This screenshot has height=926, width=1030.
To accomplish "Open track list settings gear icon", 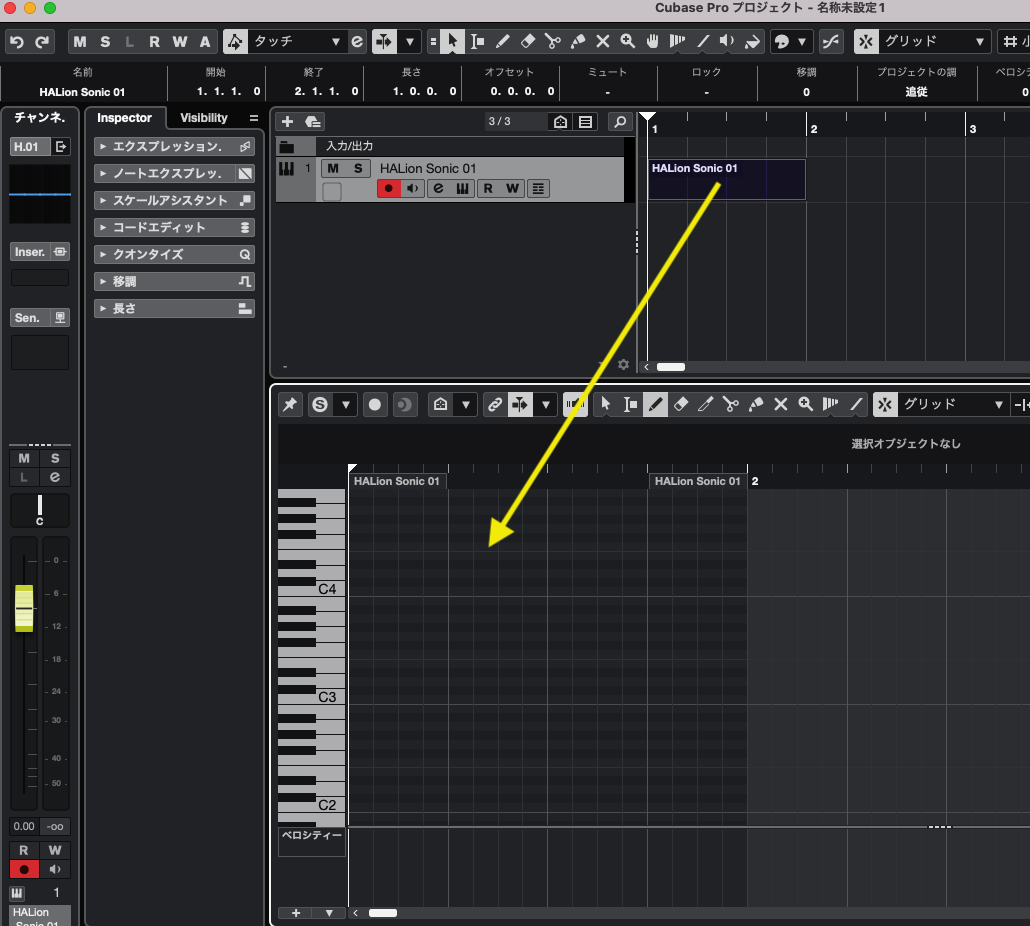I will pos(623,364).
